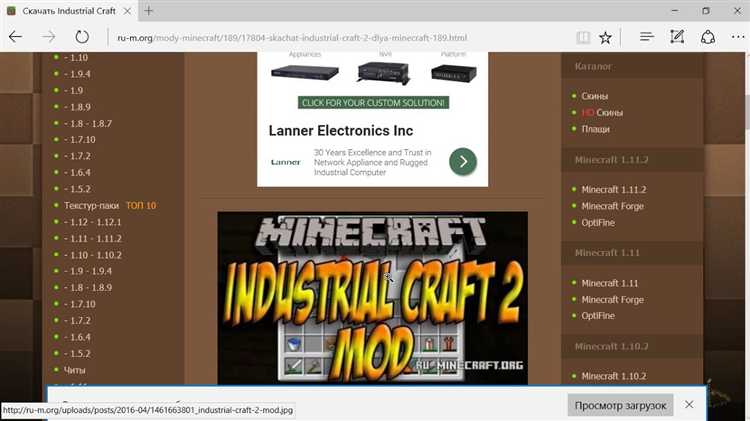Open reading view book icon
Image resolution: width=750 pixels, height=421 pixels.
click(x=583, y=37)
